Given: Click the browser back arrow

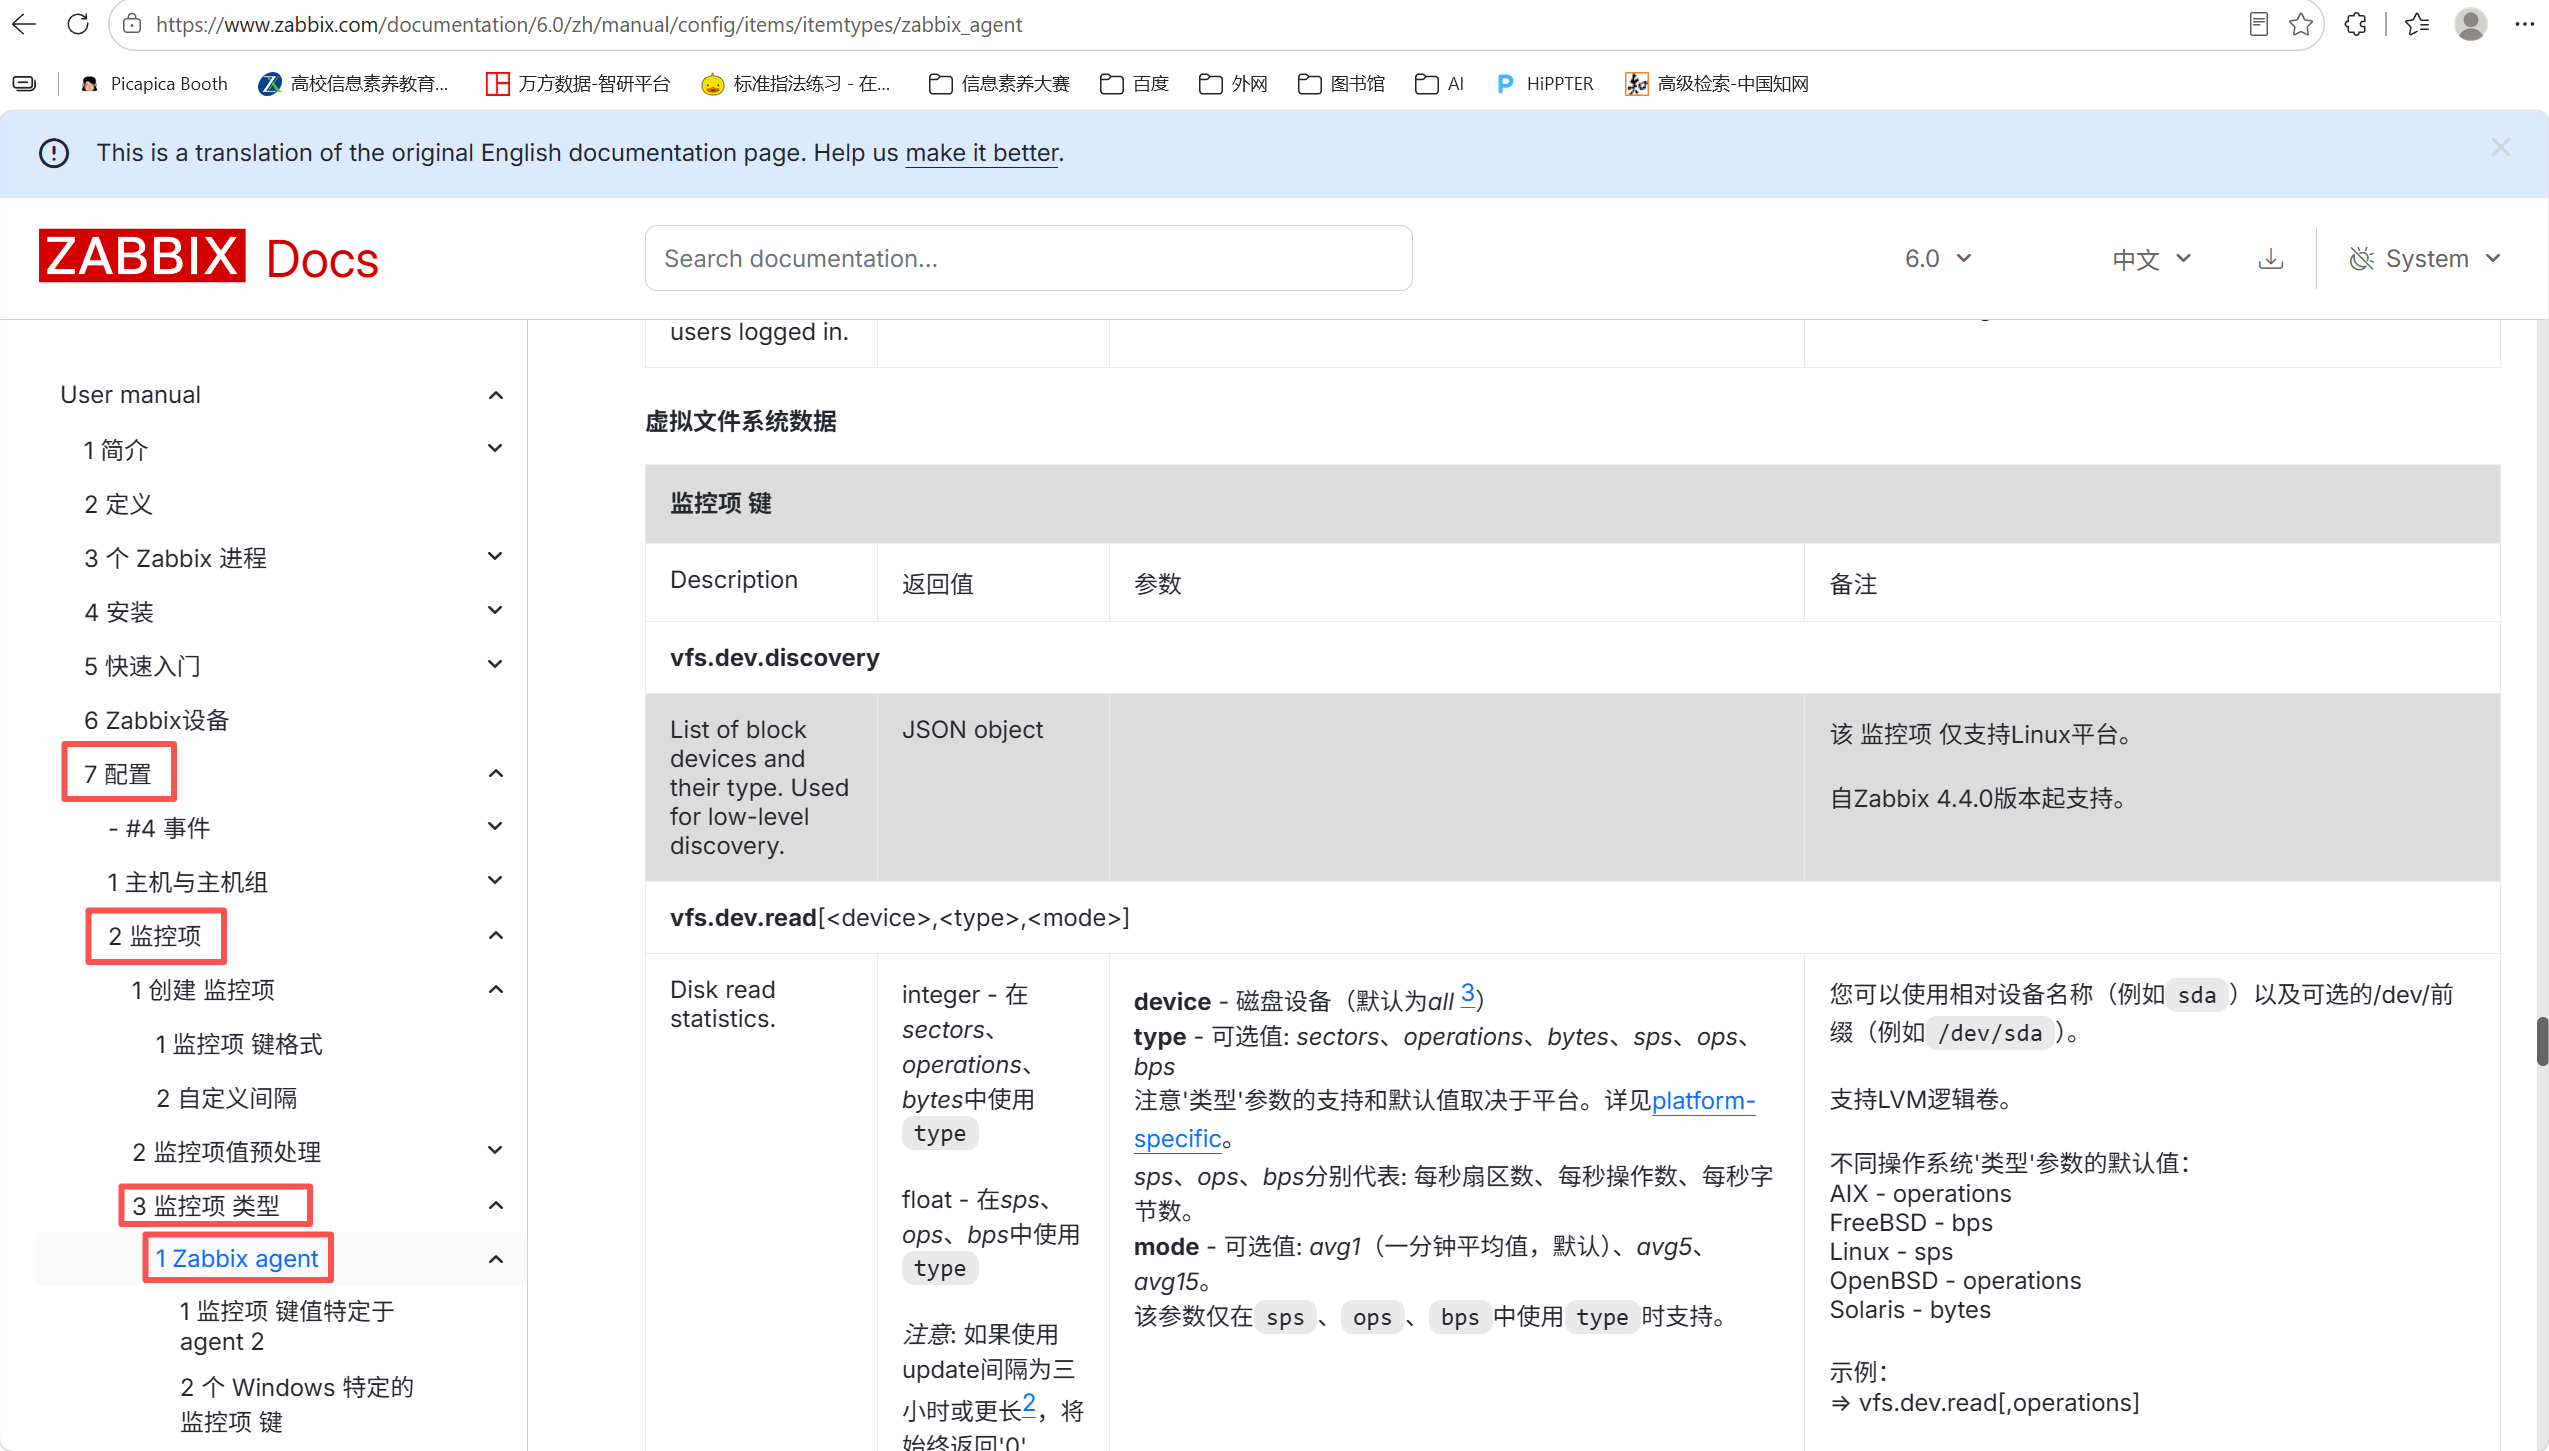Looking at the screenshot, I should (x=24, y=24).
